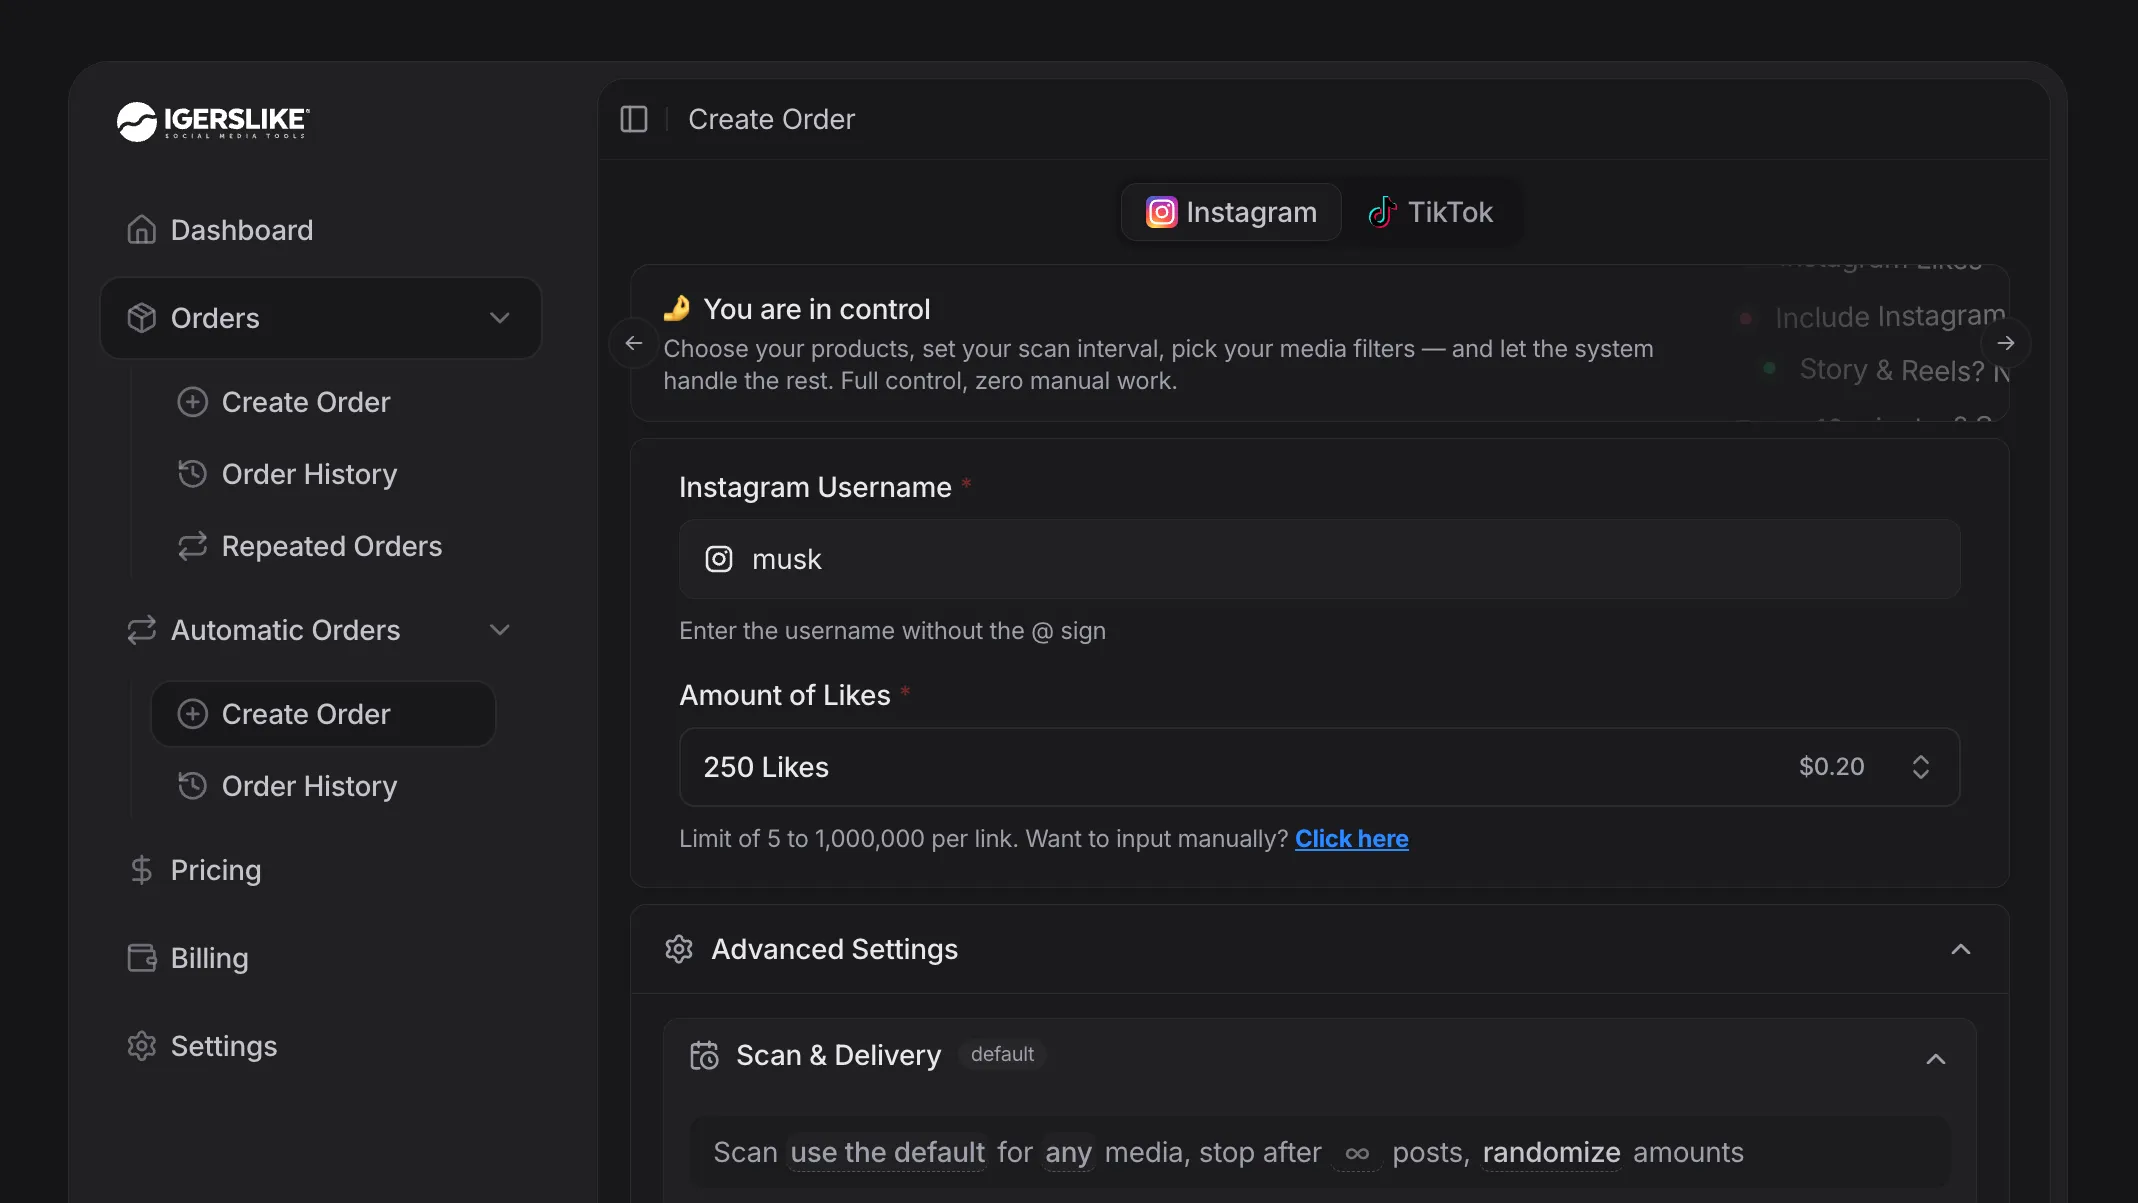This screenshot has width=2138, height=1203.
Task: Open Dashboard from the sidebar
Action: [x=321, y=230]
